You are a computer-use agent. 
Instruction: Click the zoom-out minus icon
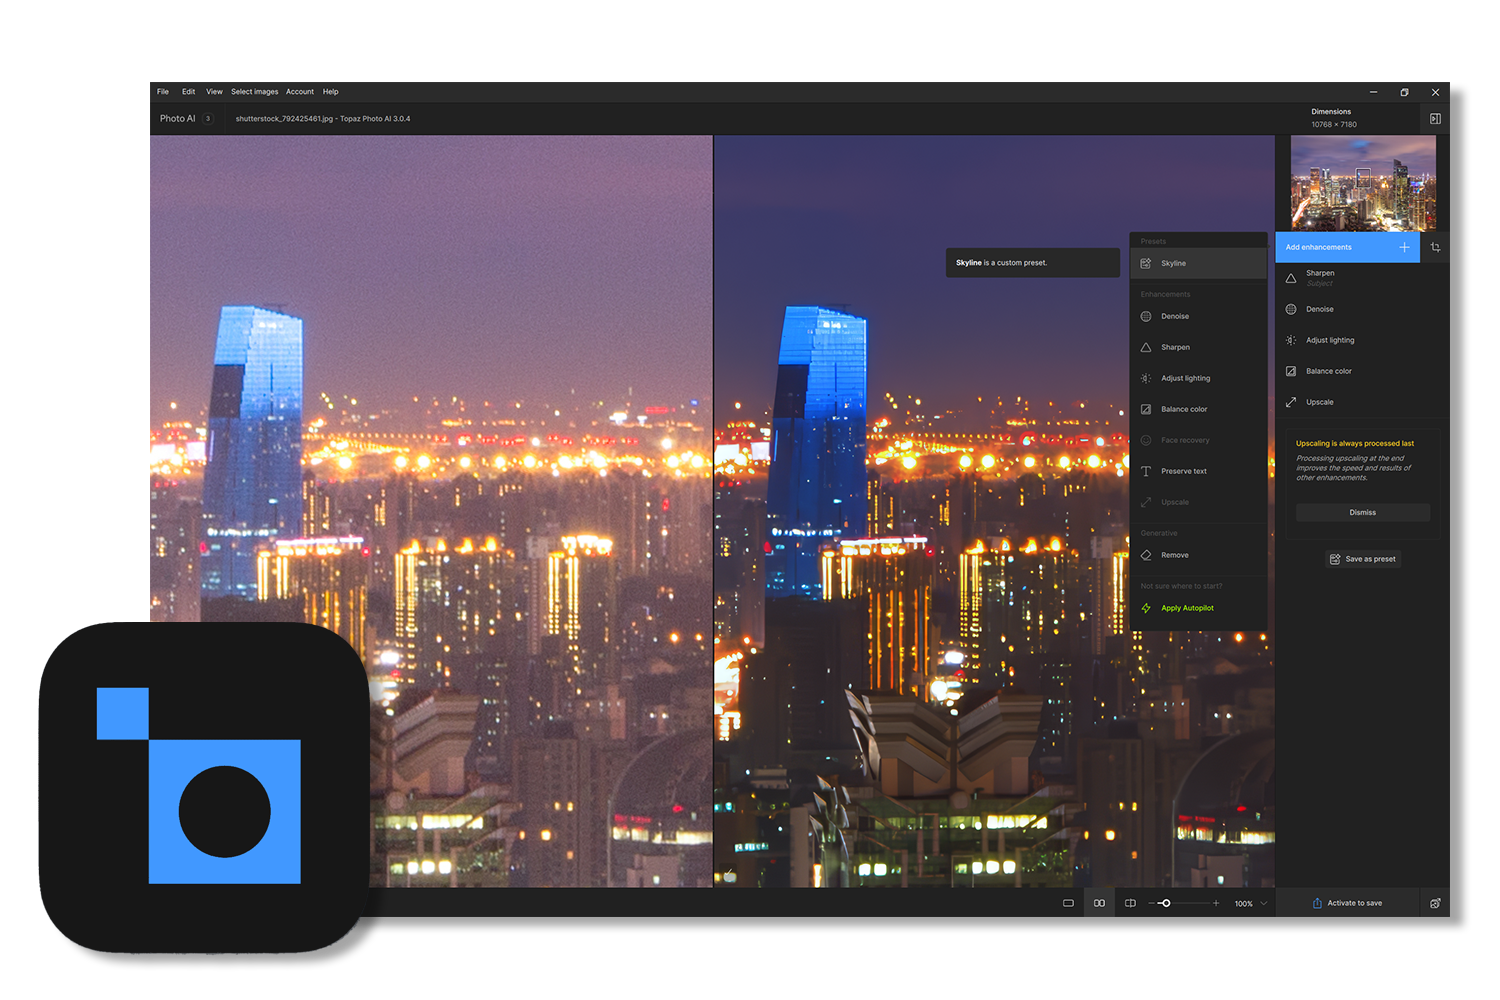click(1151, 903)
